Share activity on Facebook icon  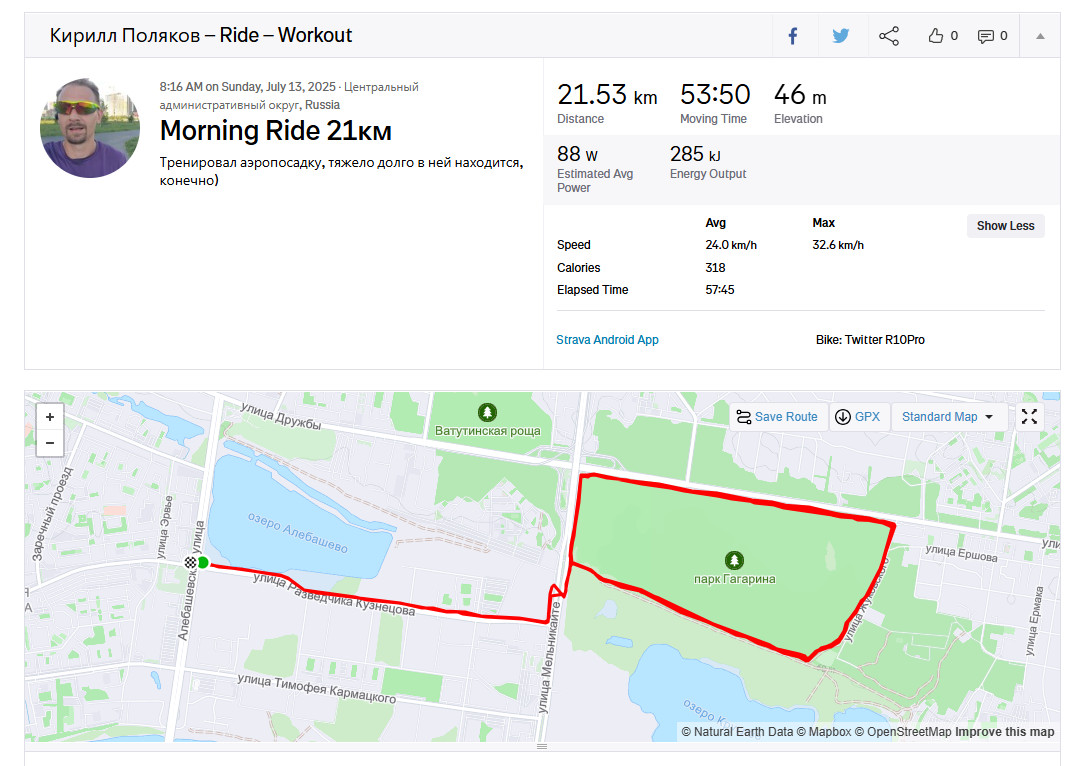[793, 36]
